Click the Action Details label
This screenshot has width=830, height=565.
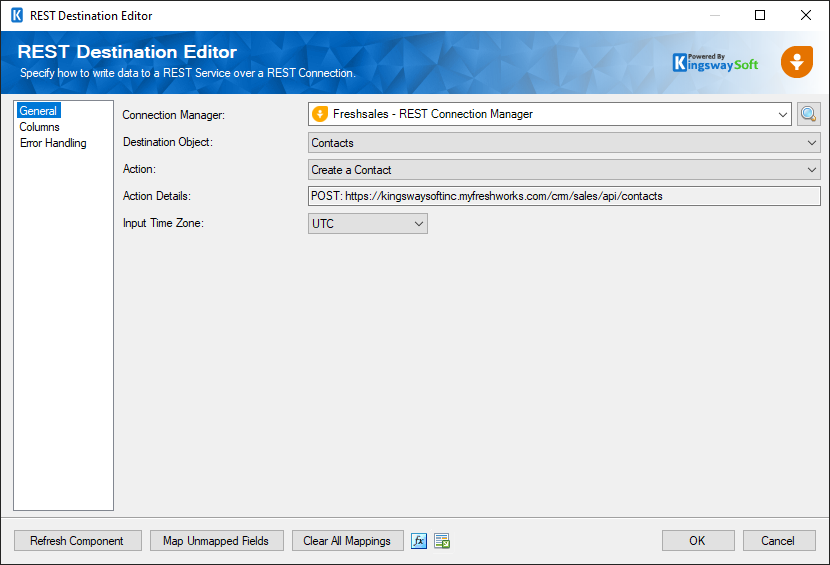[157, 196]
